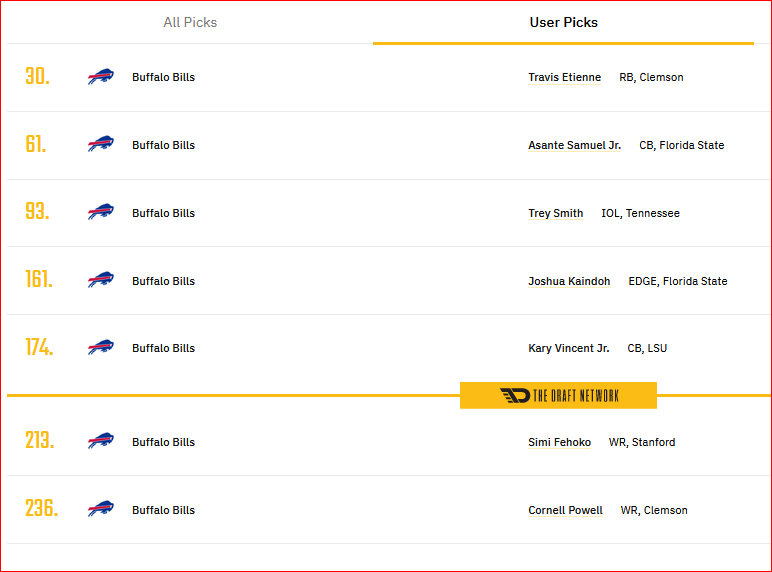This screenshot has height=572, width=772.
Task: Open Simi Fehoko player link
Action: pyautogui.click(x=559, y=442)
